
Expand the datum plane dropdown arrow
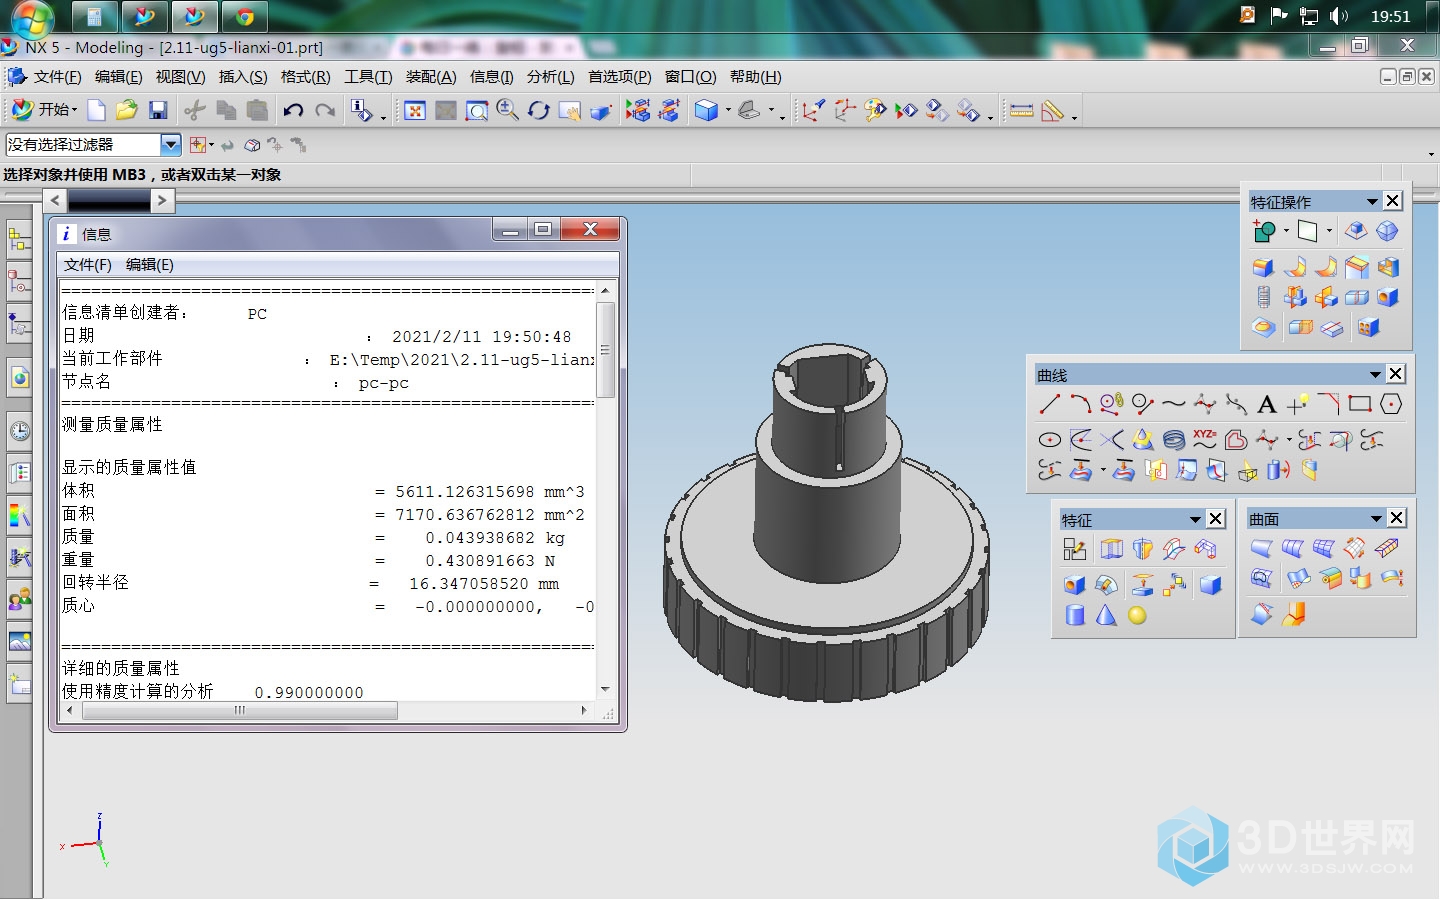pyautogui.click(x=1329, y=231)
